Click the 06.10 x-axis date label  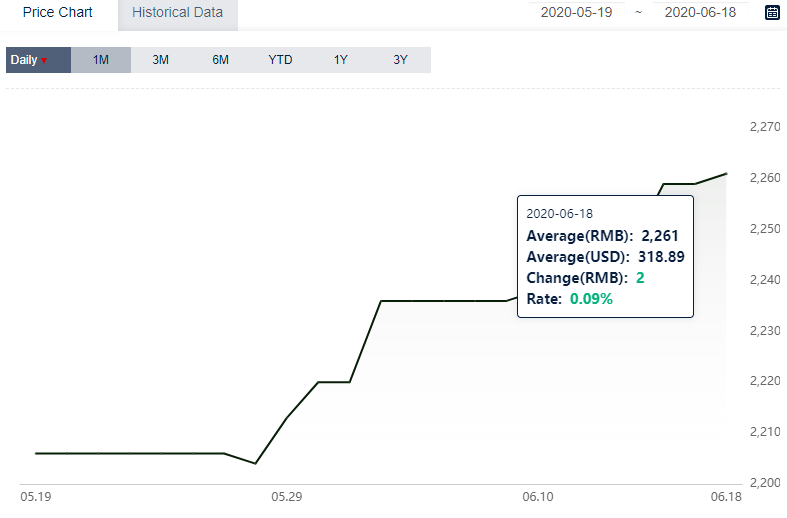538,497
